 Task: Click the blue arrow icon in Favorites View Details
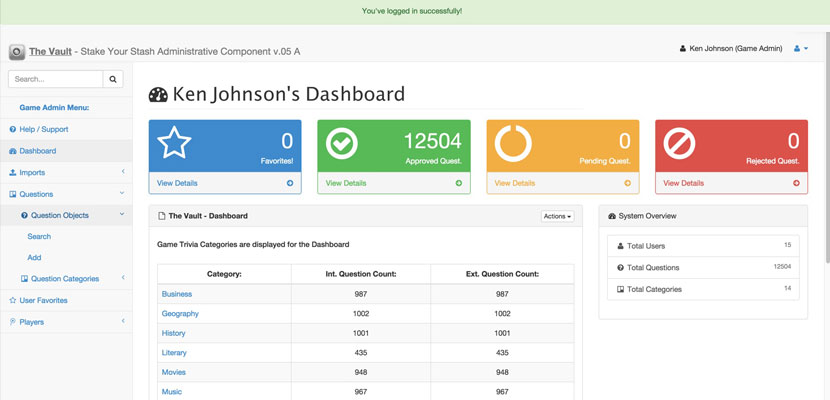pyautogui.click(x=290, y=183)
